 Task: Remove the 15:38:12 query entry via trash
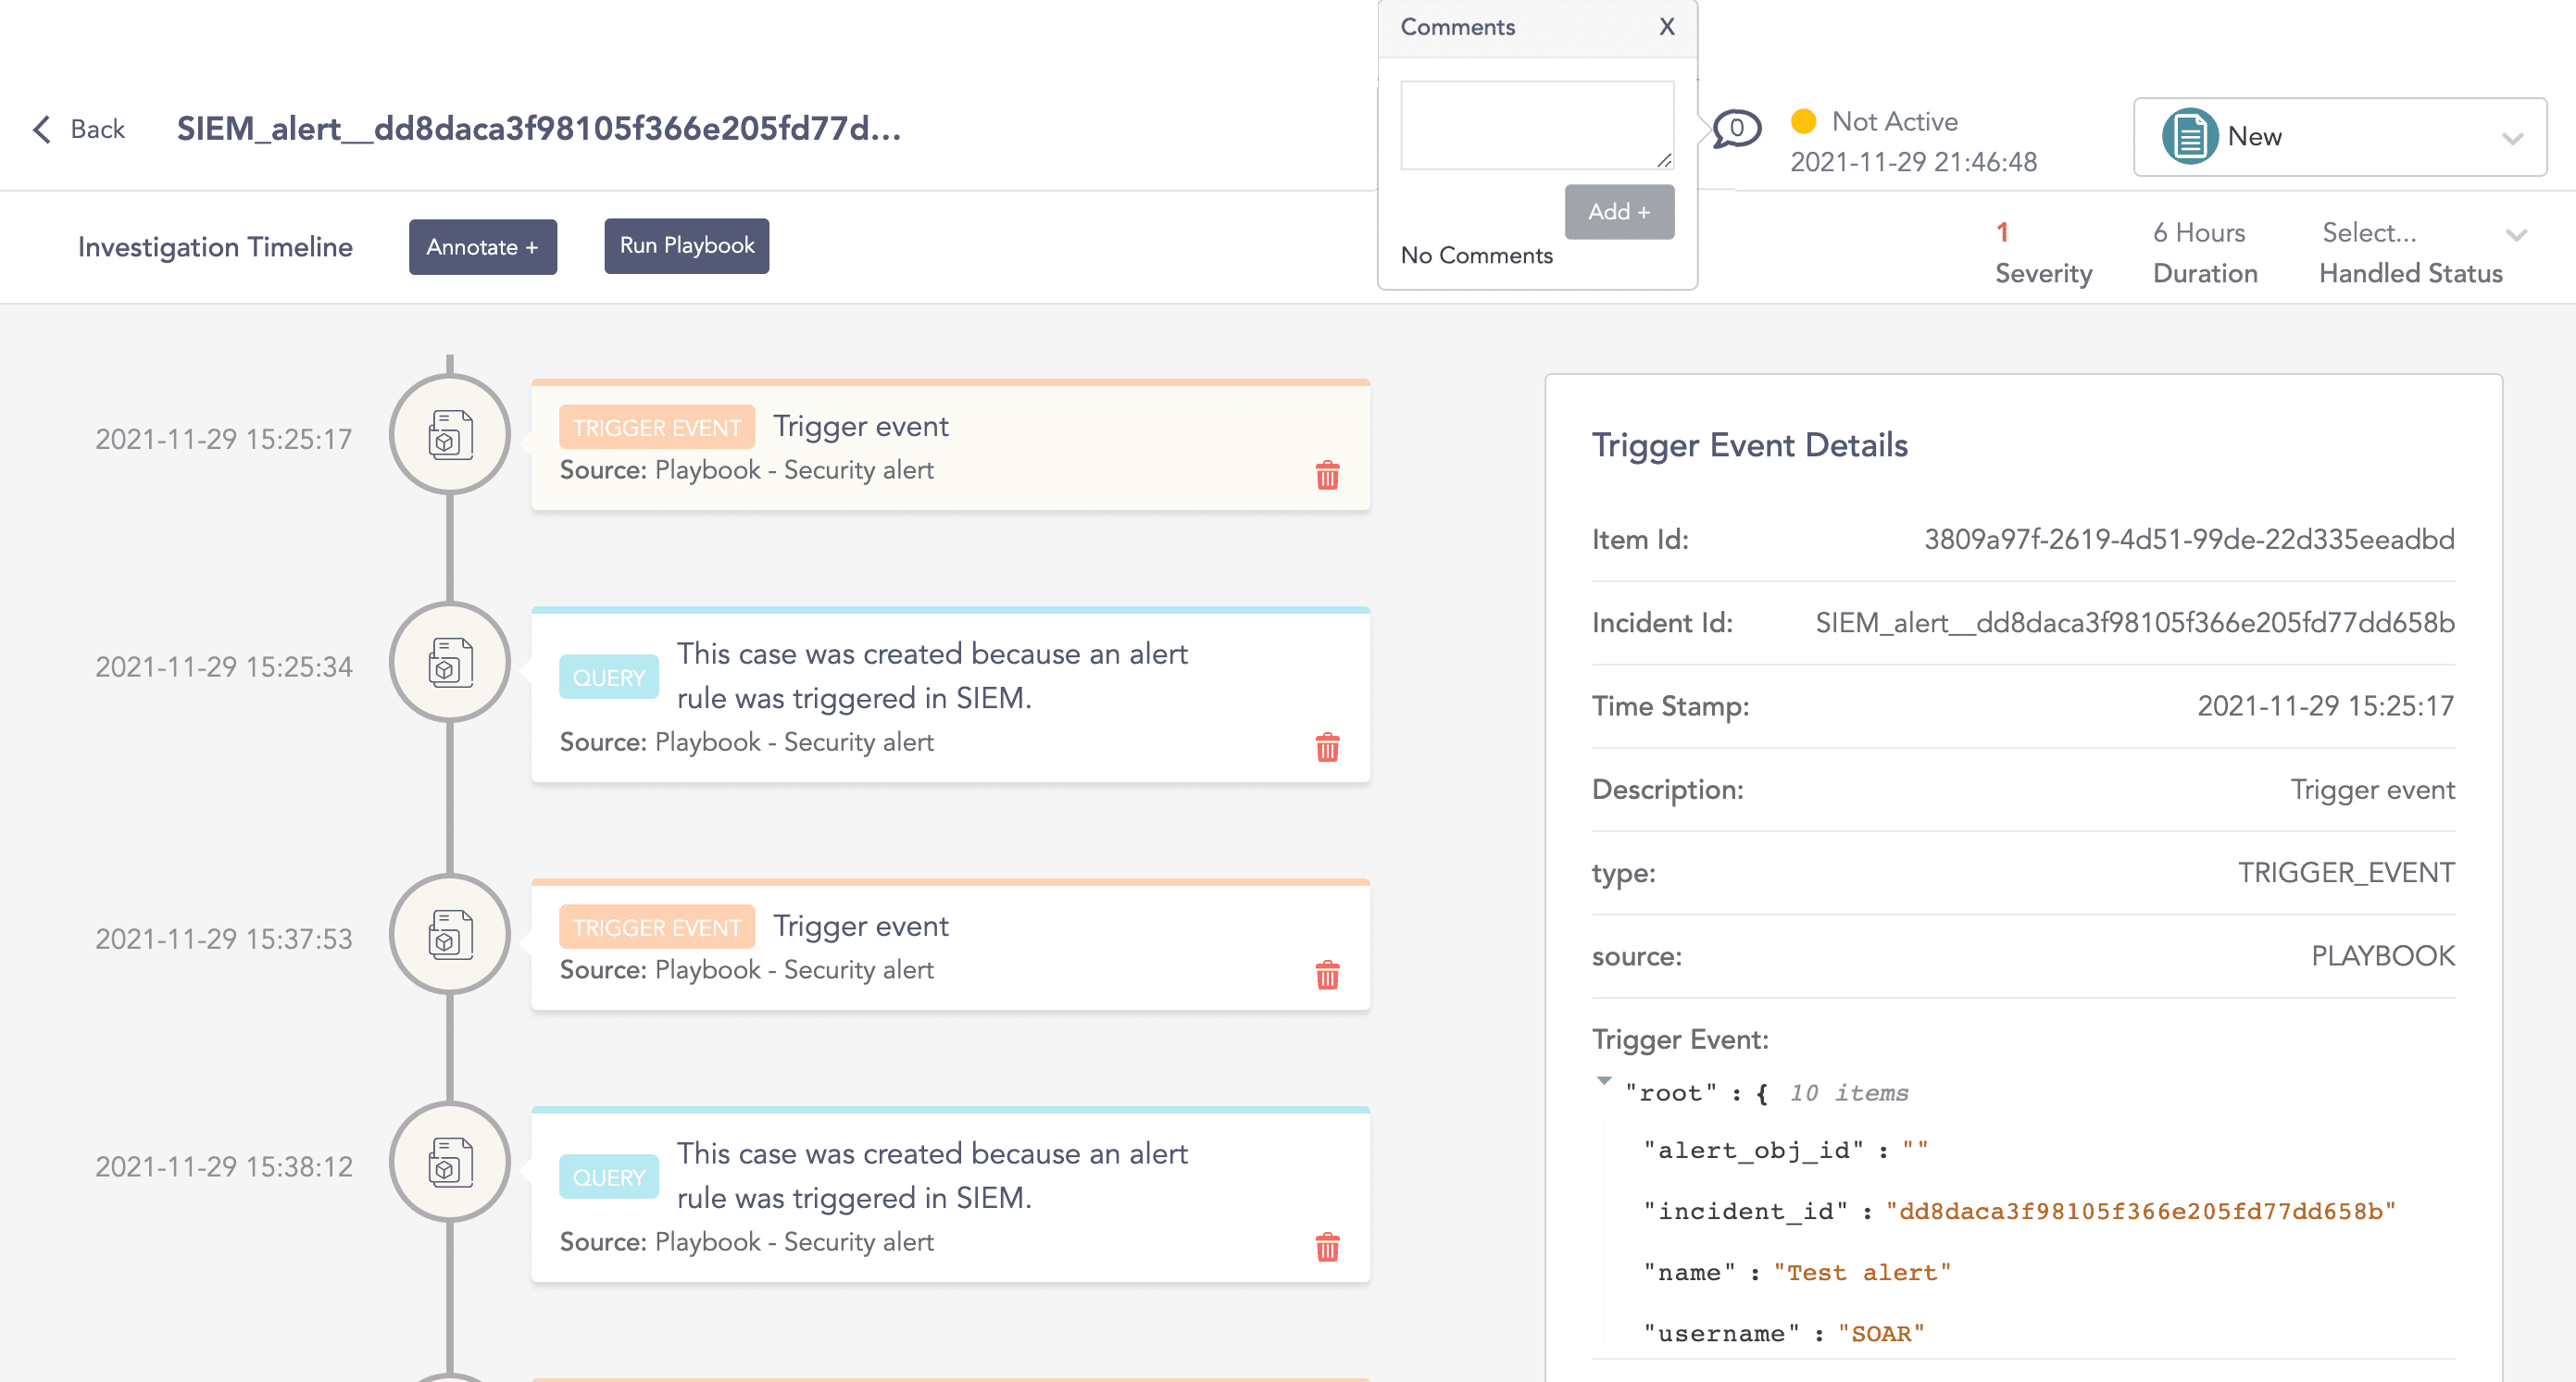tap(1327, 1247)
